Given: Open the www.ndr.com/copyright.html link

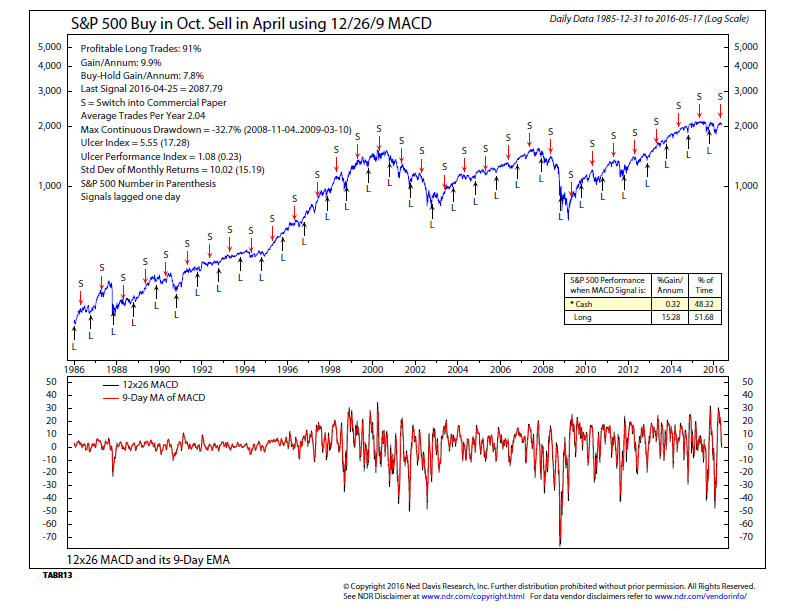Looking at the screenshot, I should point(472,596).
